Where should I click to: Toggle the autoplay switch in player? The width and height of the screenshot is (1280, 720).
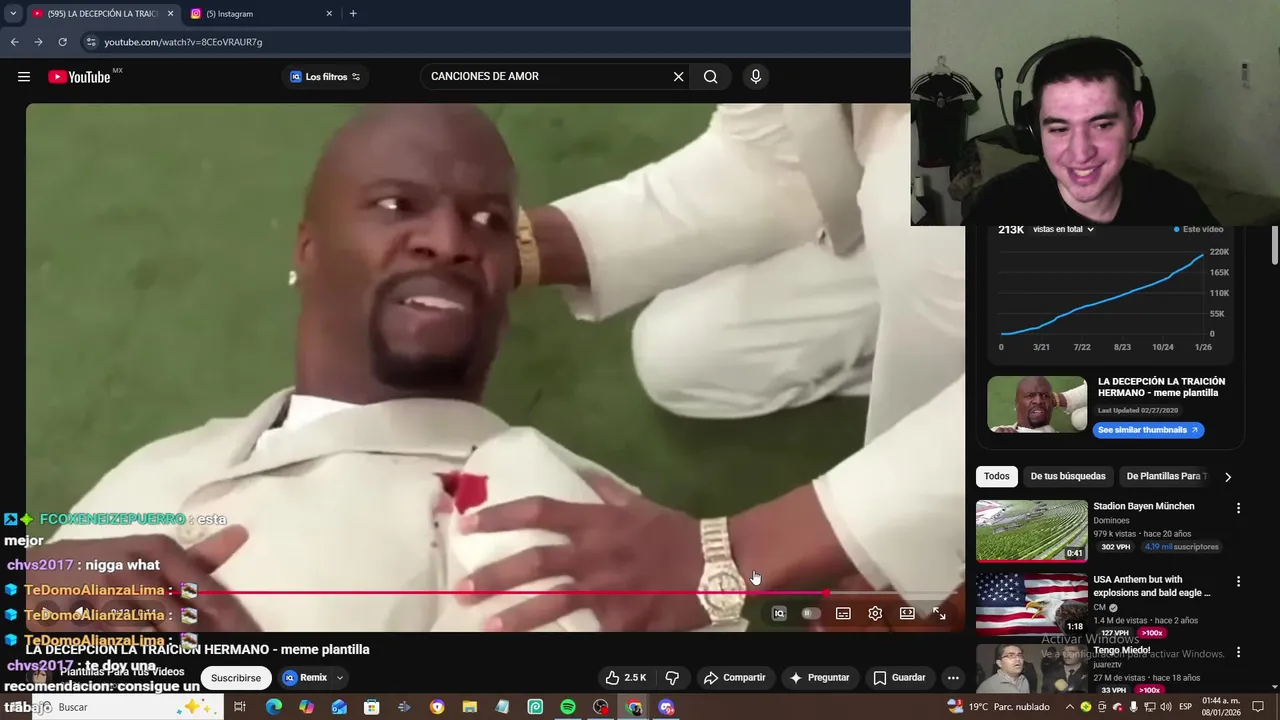point(811,613)
